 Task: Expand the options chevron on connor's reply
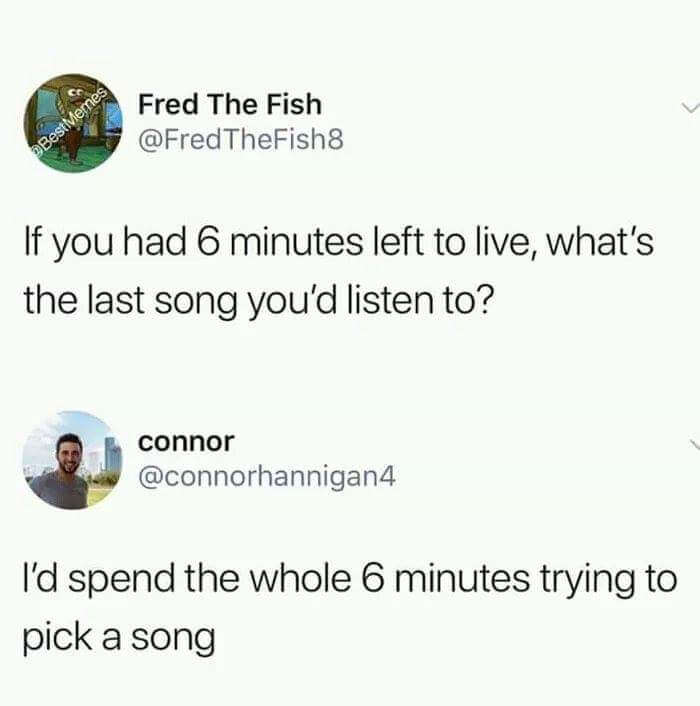pos(694,444)
